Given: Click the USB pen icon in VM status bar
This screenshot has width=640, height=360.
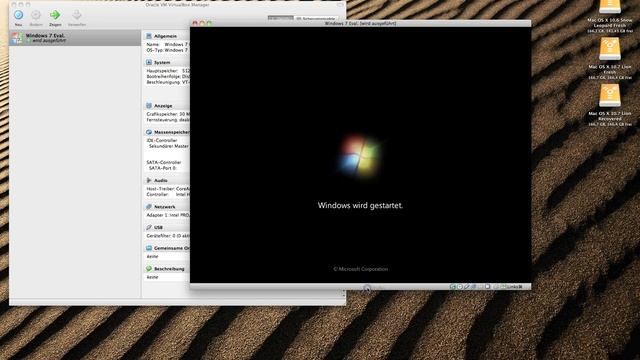Looking at the screenshot, I should (467, 287).
